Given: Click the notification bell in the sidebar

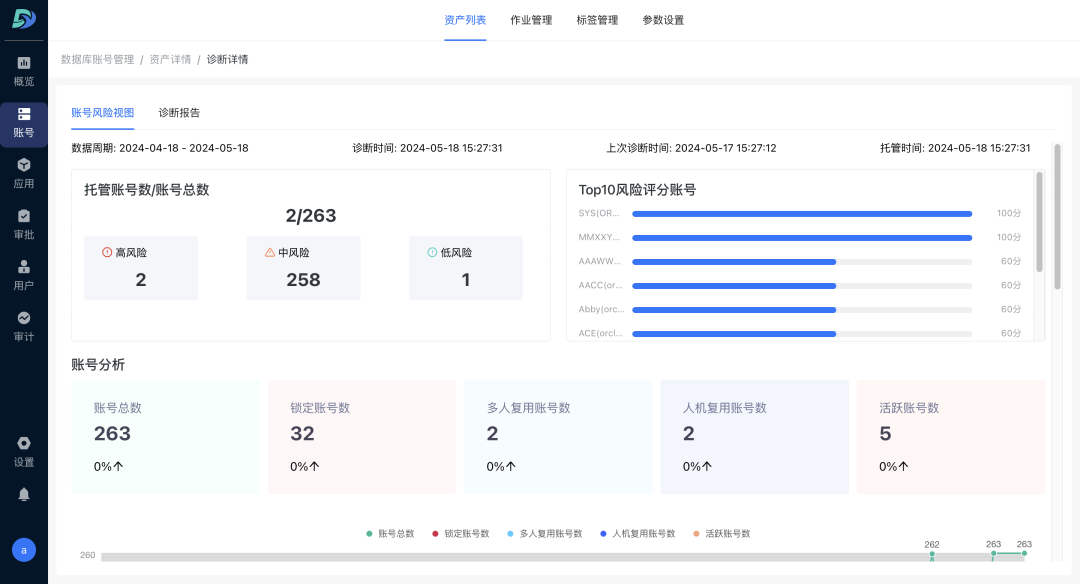Looking at the screenshot, I should point(23,493).
